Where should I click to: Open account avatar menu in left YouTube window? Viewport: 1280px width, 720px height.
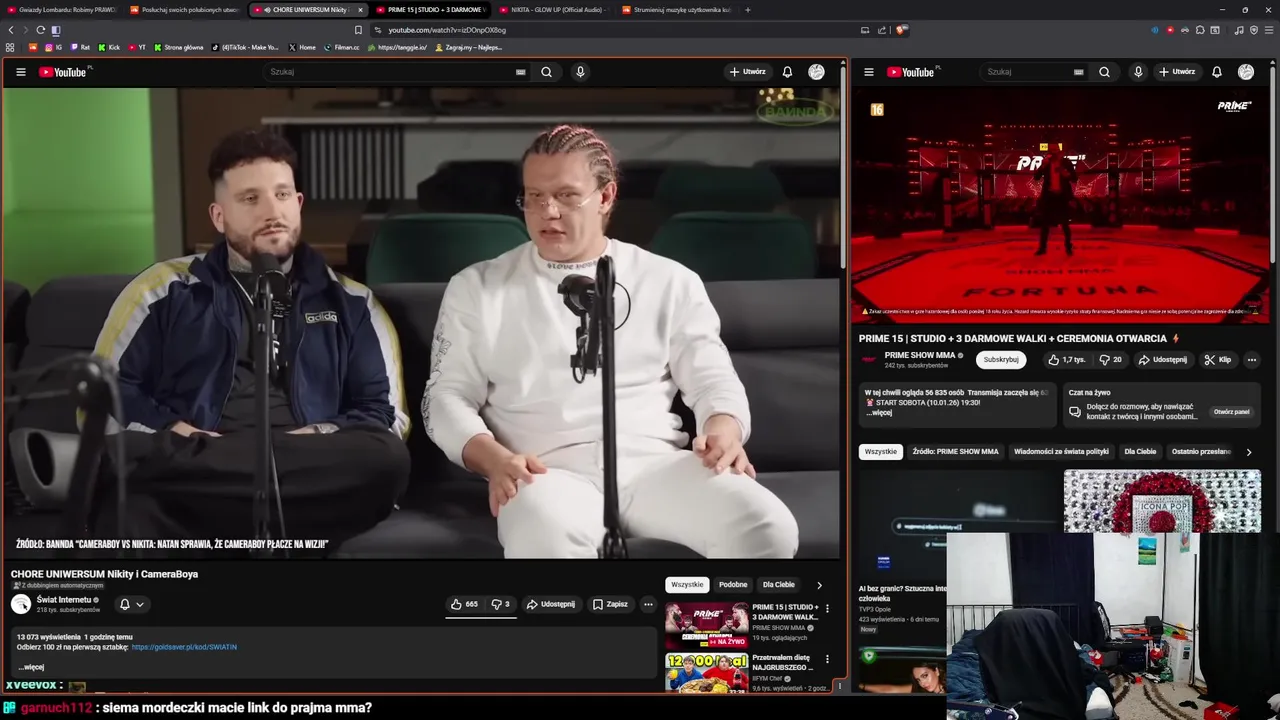pyautogui.click(x=816, y=72)
